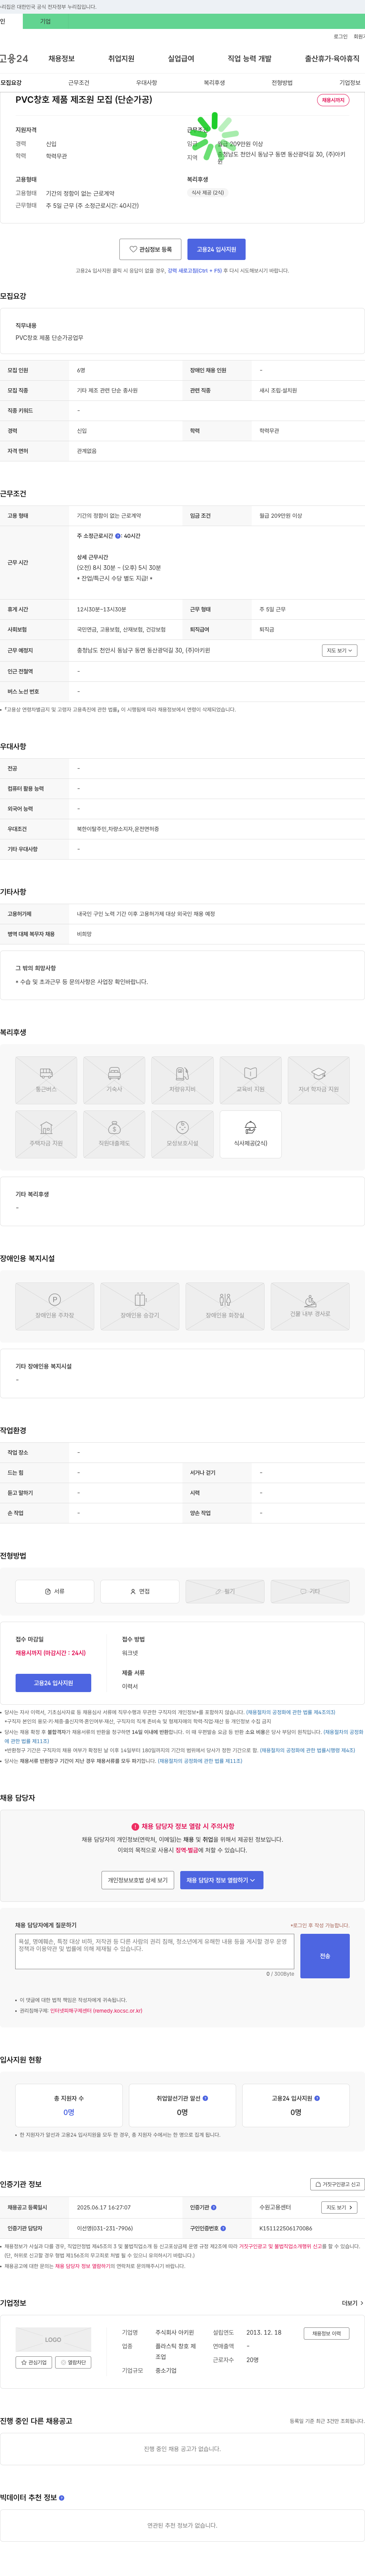The image size is (365, 2576).
Task: Click the info icon next to 주 소정근로시간
Action: pos(118,536)
